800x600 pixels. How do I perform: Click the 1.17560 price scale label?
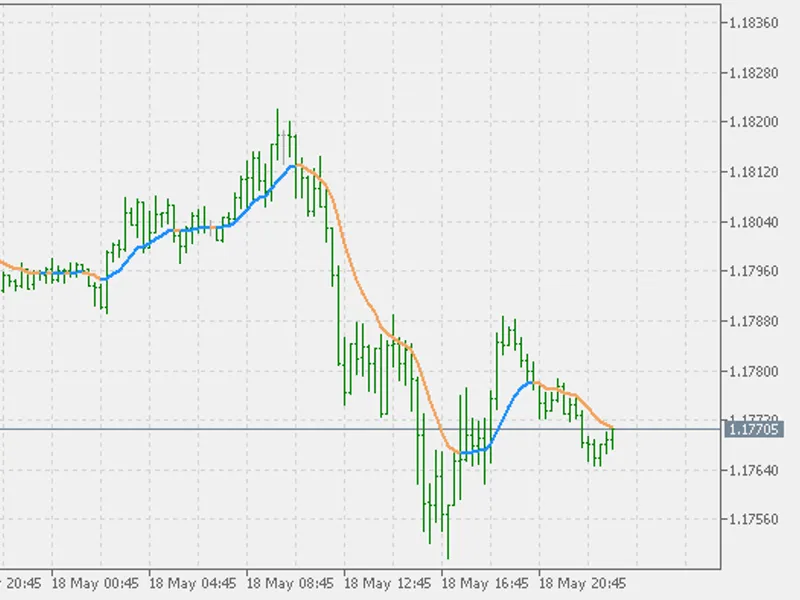[x=754, y=519]
